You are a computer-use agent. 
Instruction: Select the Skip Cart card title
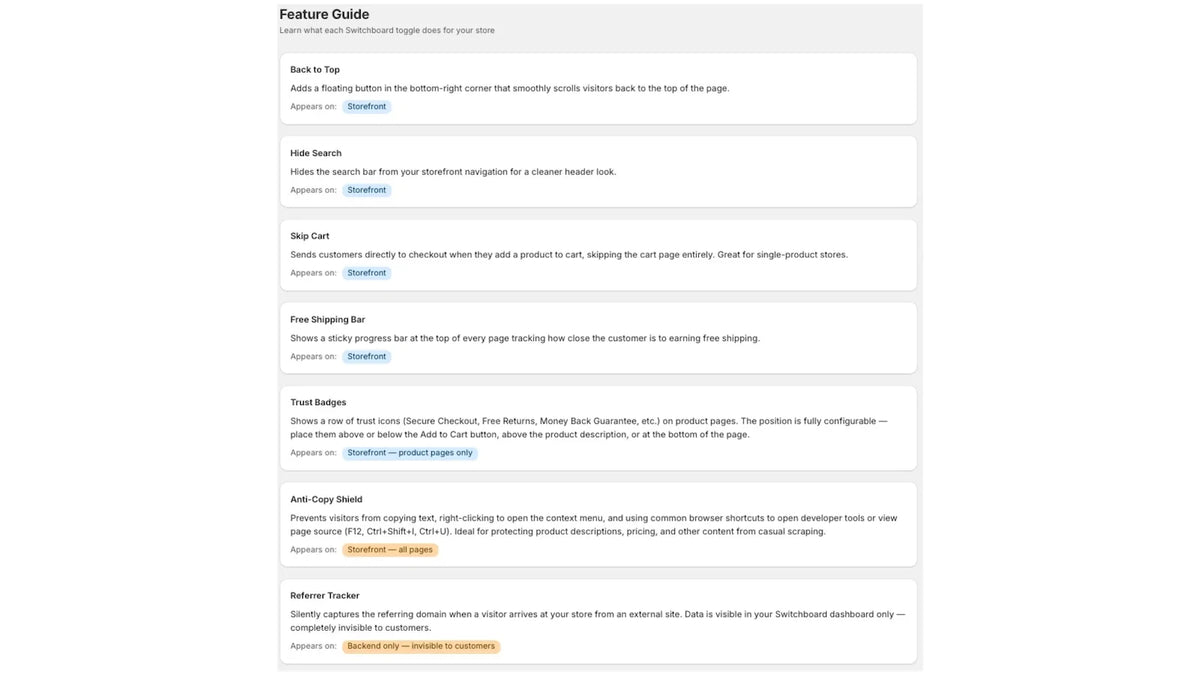pyautogui.click(x=310, y=236)
